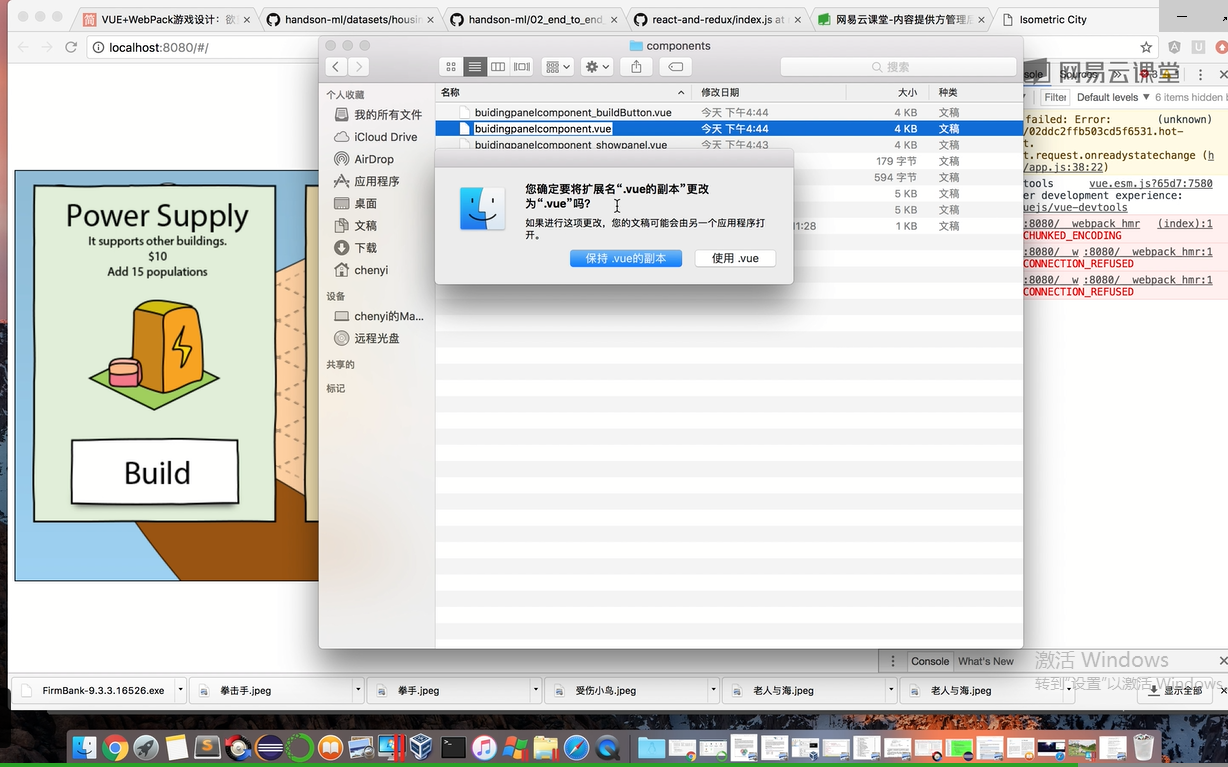
Task: Open (index):1 source link in console
Action: coord(1184,224)
